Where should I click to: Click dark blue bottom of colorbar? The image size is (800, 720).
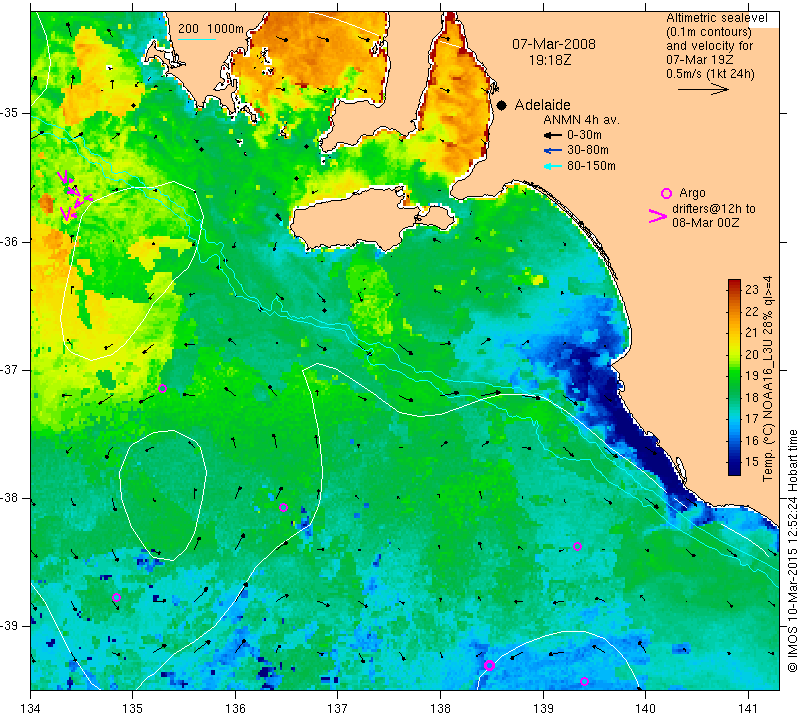734,468
